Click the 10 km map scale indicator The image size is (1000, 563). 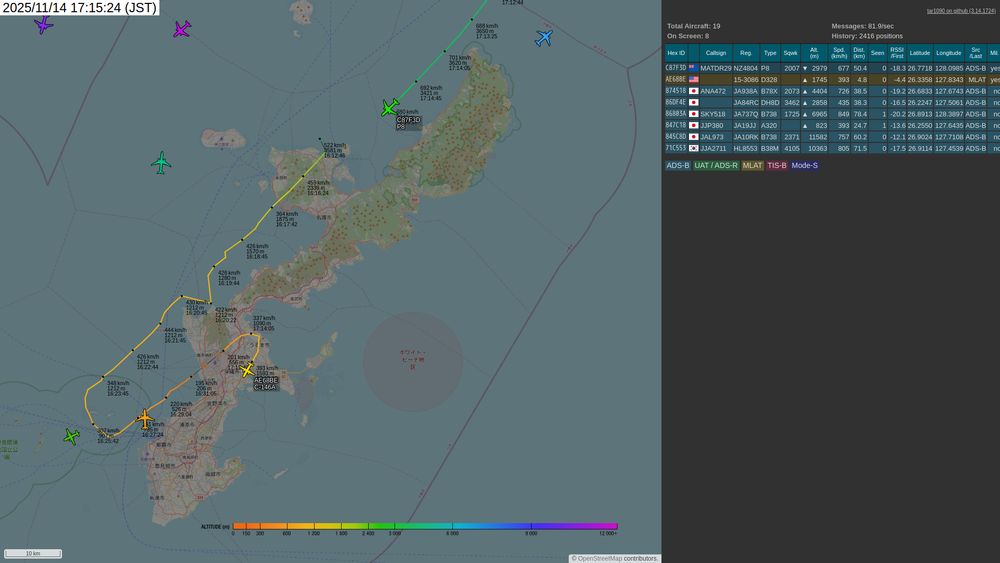(33, 553)
